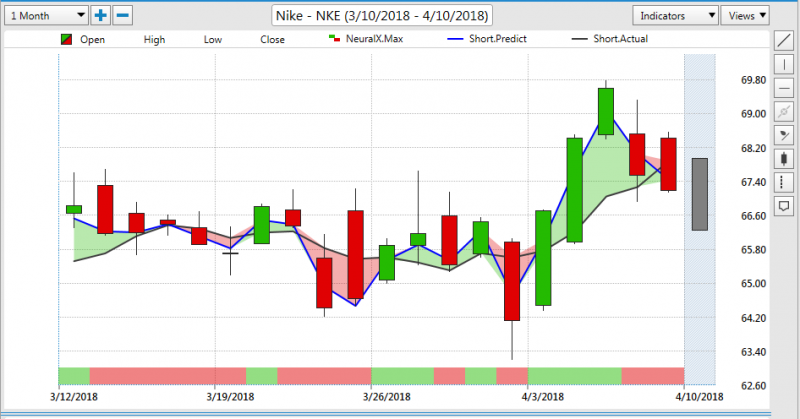Click the blue Short.Predict legend line

[455, 39]
